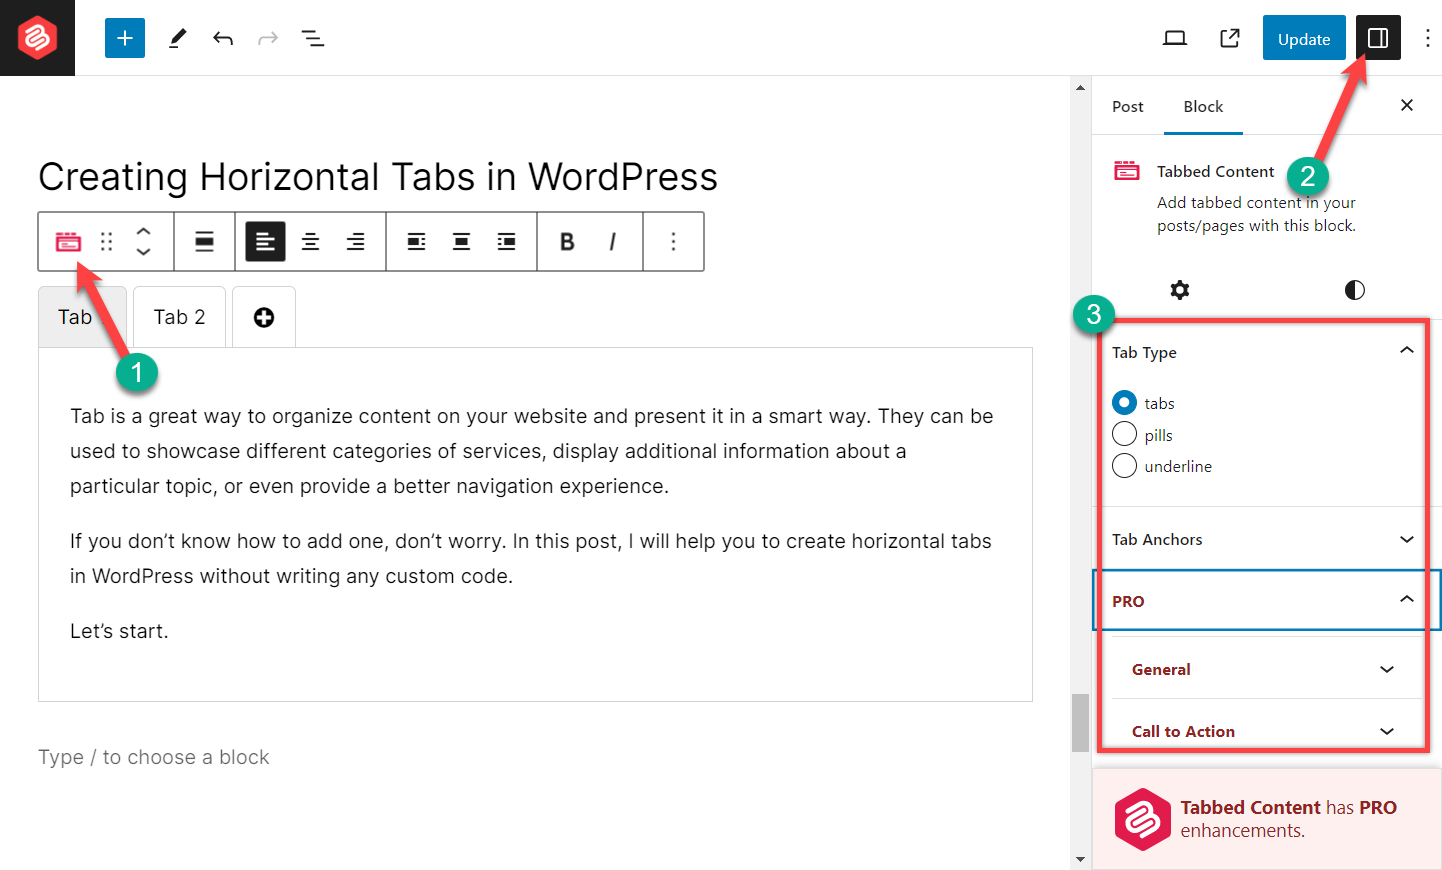This screenshot has height=870, width=1442.
Task: Select the pills tab type
Action: (x=1125, y=434)
